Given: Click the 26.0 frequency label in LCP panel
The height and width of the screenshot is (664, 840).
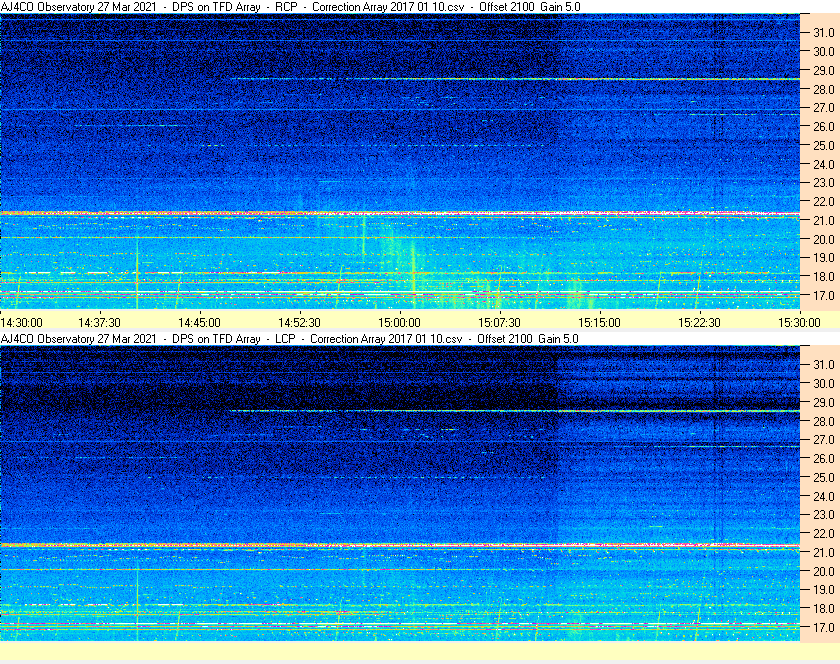Looking at the screenshot, I should (824, 459).
